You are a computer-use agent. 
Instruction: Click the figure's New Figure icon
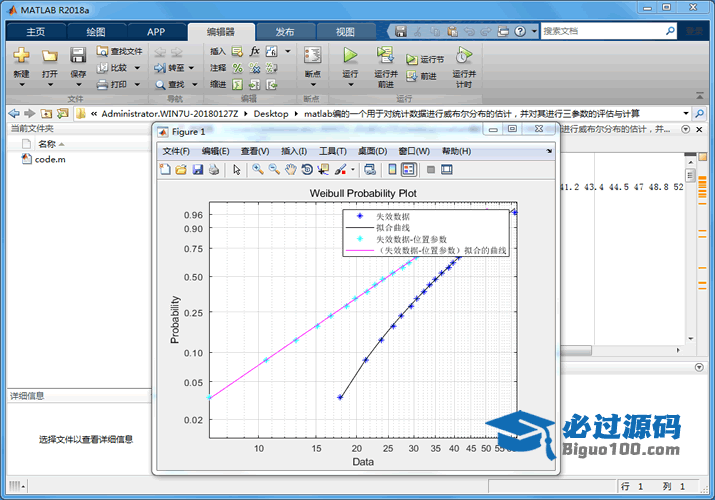165,170
